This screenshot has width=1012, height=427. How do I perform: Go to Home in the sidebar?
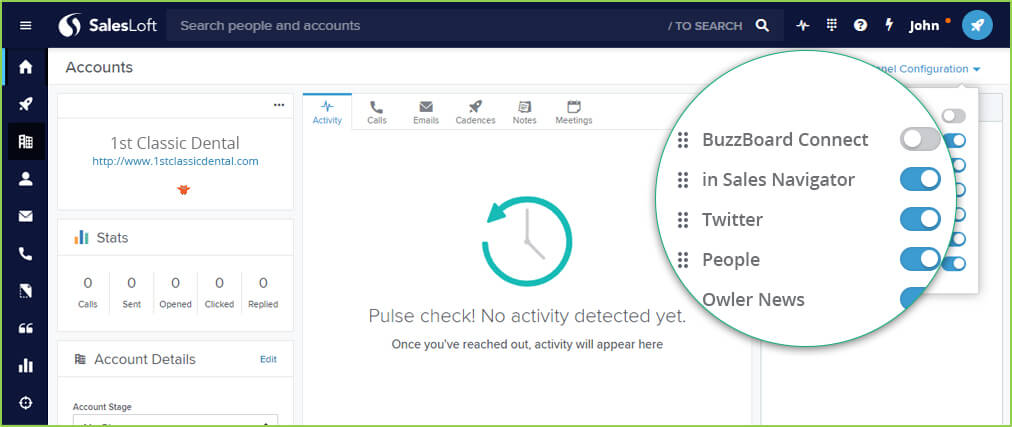click(x=26, y=67)
